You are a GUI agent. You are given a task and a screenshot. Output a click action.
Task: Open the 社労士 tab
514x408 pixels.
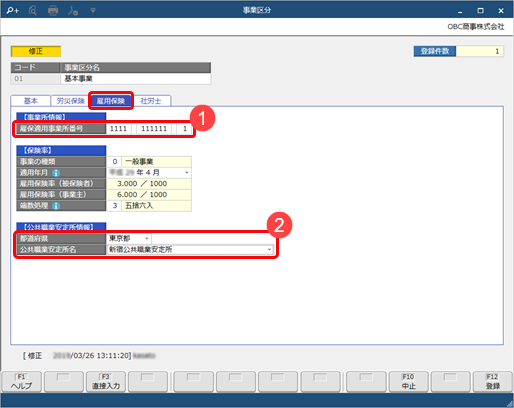coord(151,101)
